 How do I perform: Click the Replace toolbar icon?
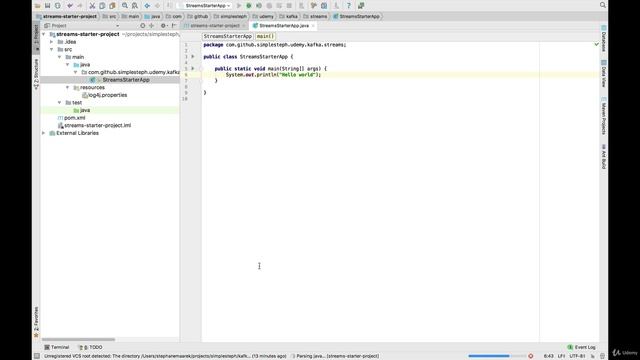click(x=135, y=6)
